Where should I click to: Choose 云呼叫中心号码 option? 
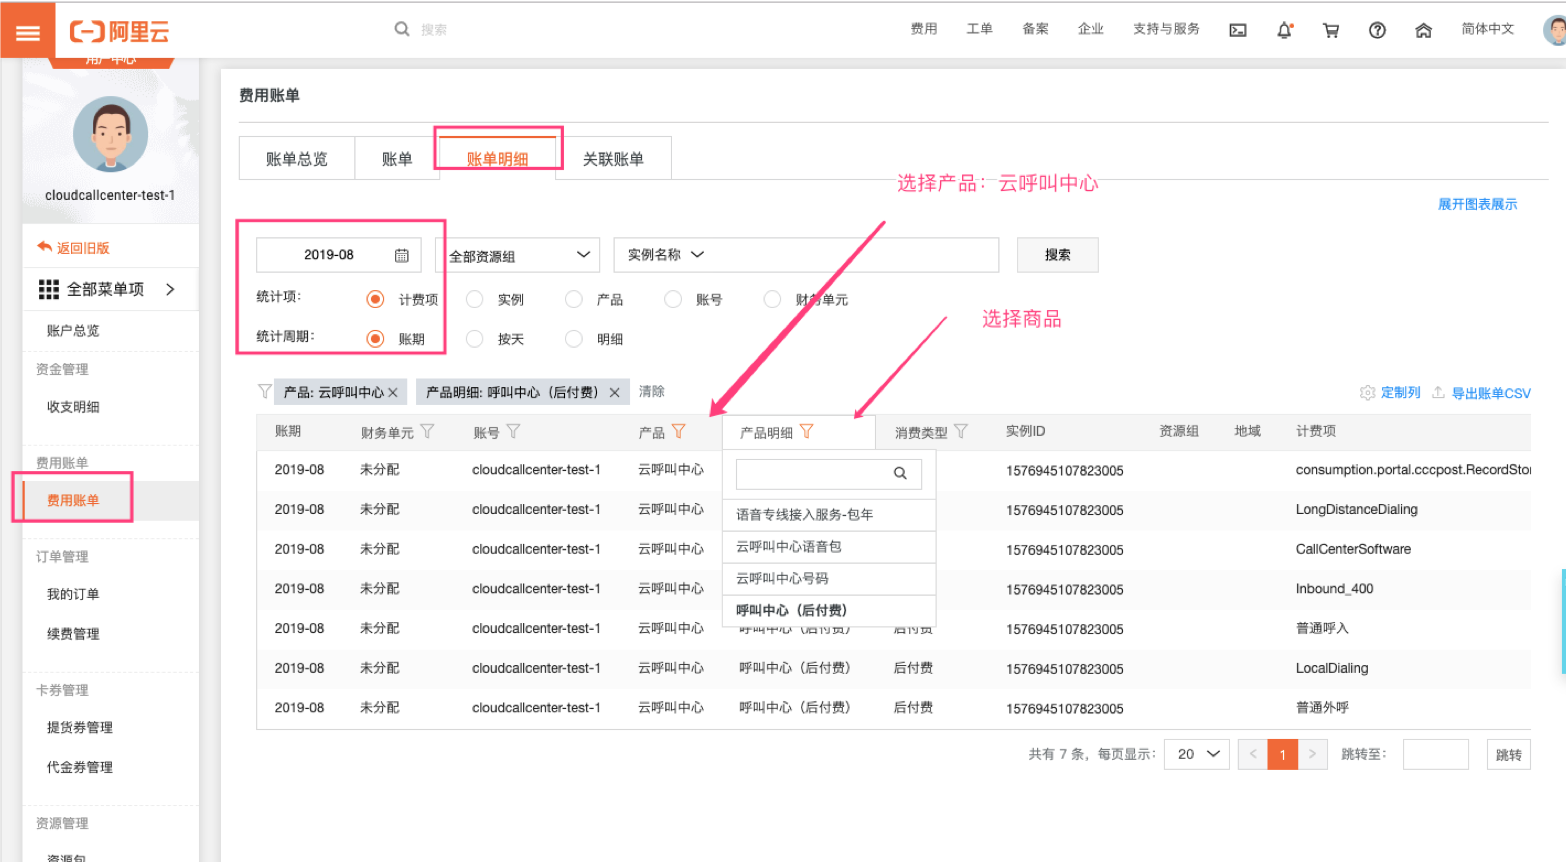click(829, 578)
